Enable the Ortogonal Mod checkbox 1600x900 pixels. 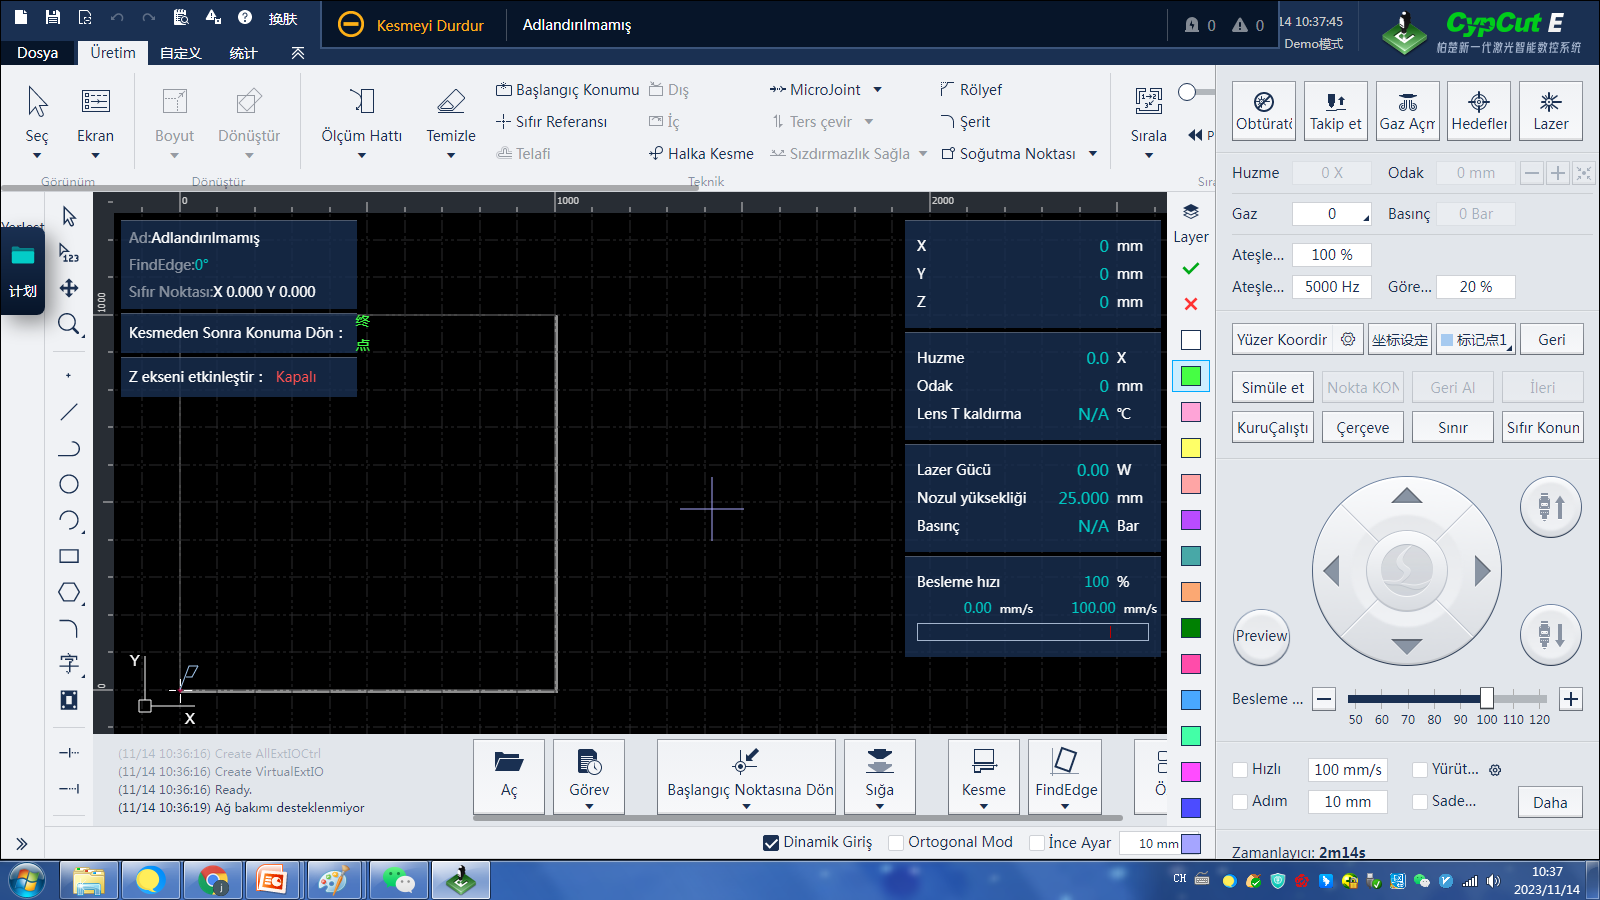point(896,843)
